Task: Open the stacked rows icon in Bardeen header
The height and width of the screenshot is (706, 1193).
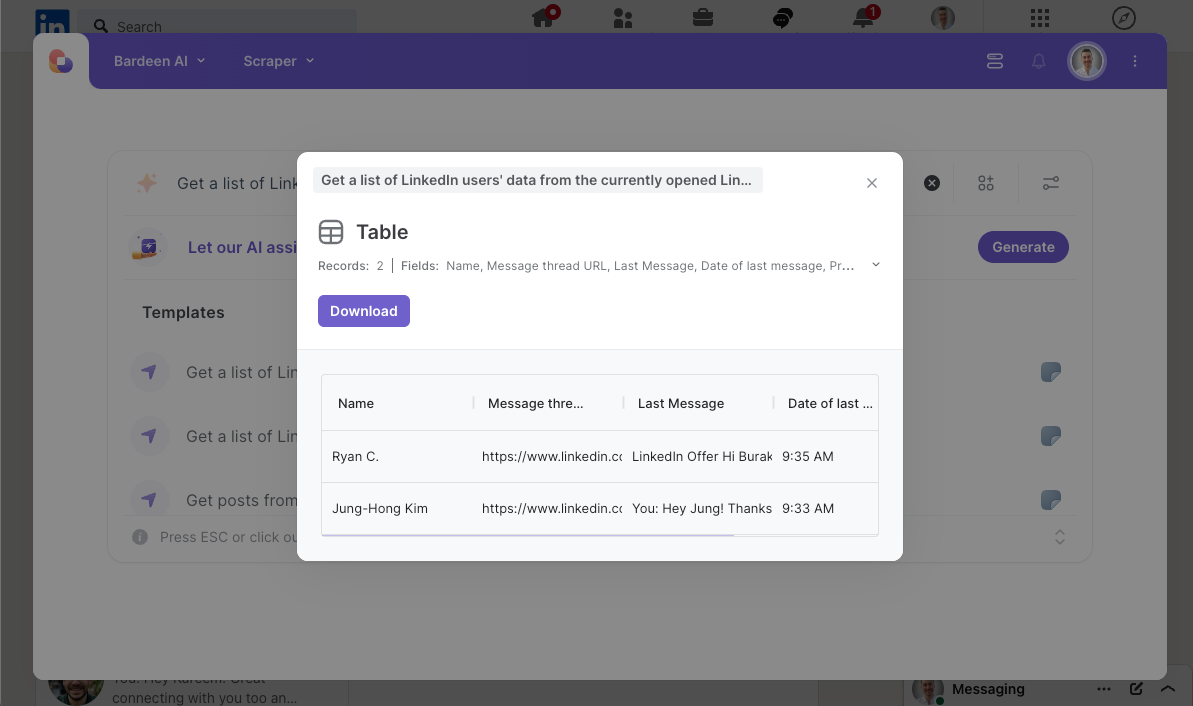Action: (994, 61)
